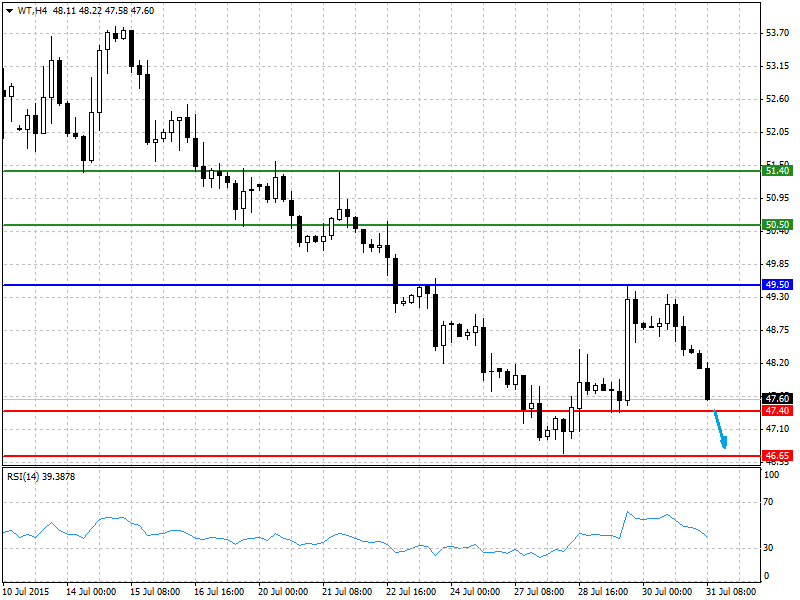This screenshot has height=600, width=800.
Task: Select the 22 Jul 16:00 time axis label
Action: (x=411, y=591)
